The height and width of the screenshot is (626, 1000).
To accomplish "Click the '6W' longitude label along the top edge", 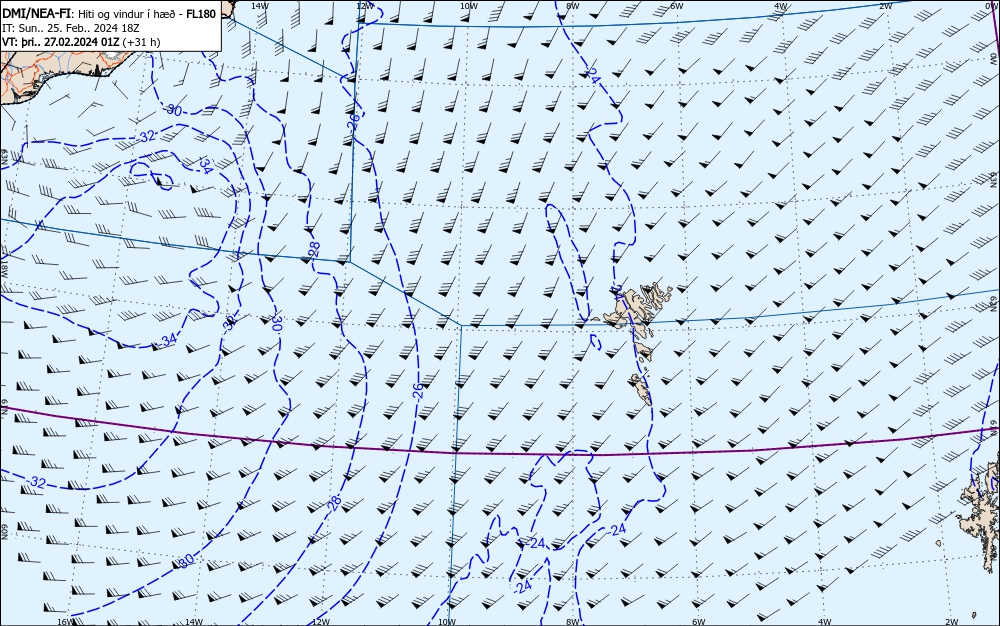I will click(677, 6).
